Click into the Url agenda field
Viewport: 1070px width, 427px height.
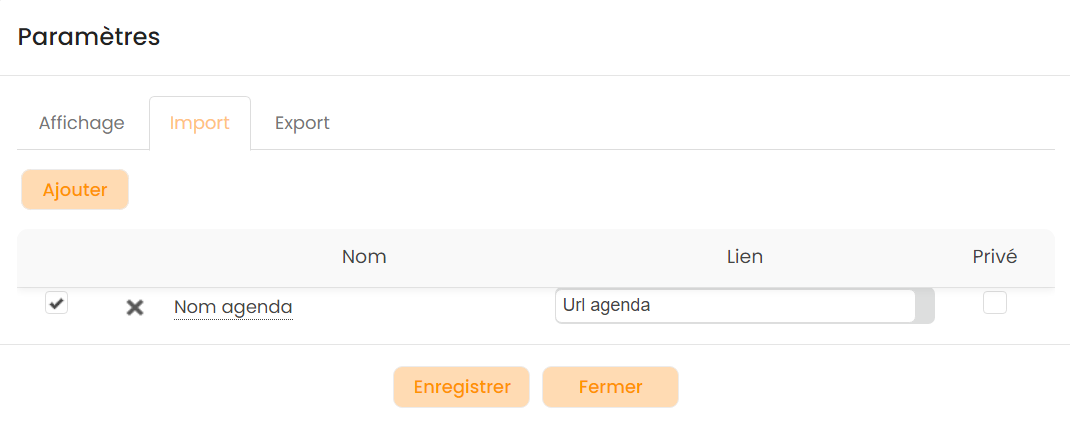pos(735,306)
